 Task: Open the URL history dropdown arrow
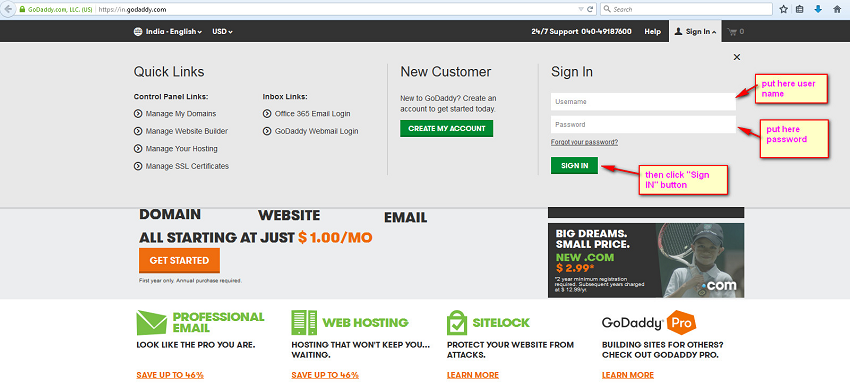(x=581, y=9)
